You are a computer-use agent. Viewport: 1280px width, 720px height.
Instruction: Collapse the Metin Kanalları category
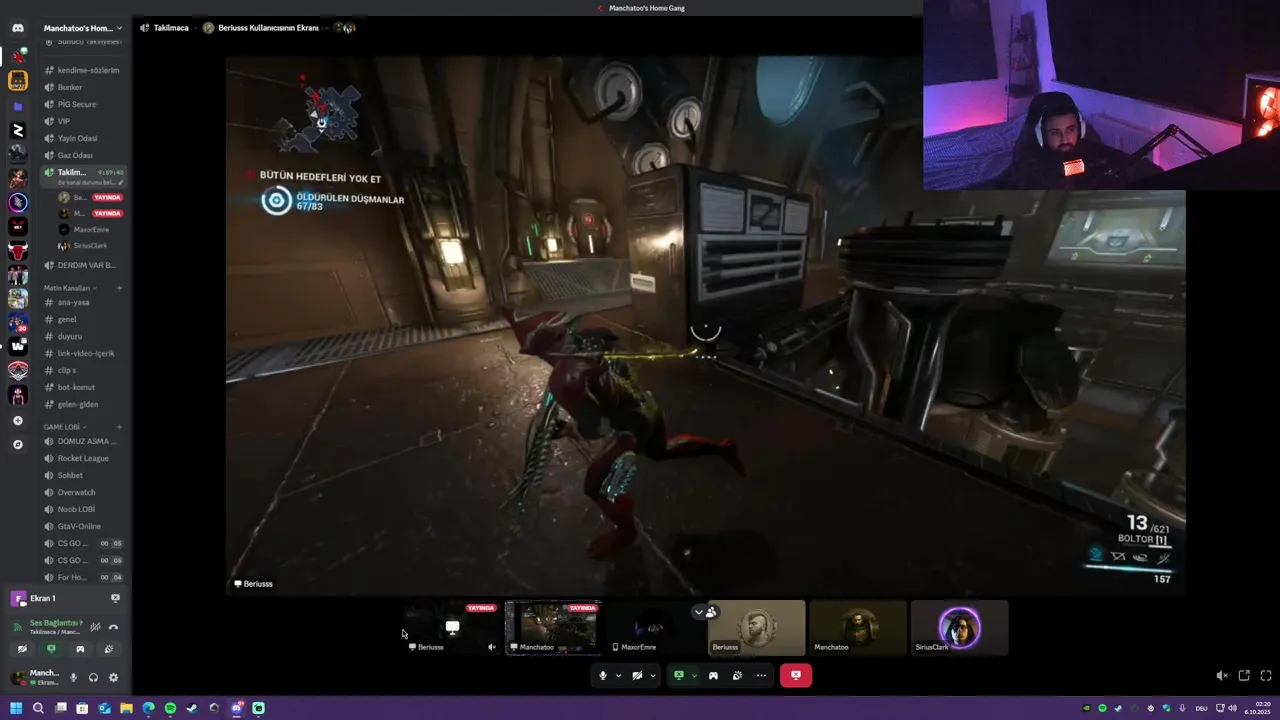69,288
